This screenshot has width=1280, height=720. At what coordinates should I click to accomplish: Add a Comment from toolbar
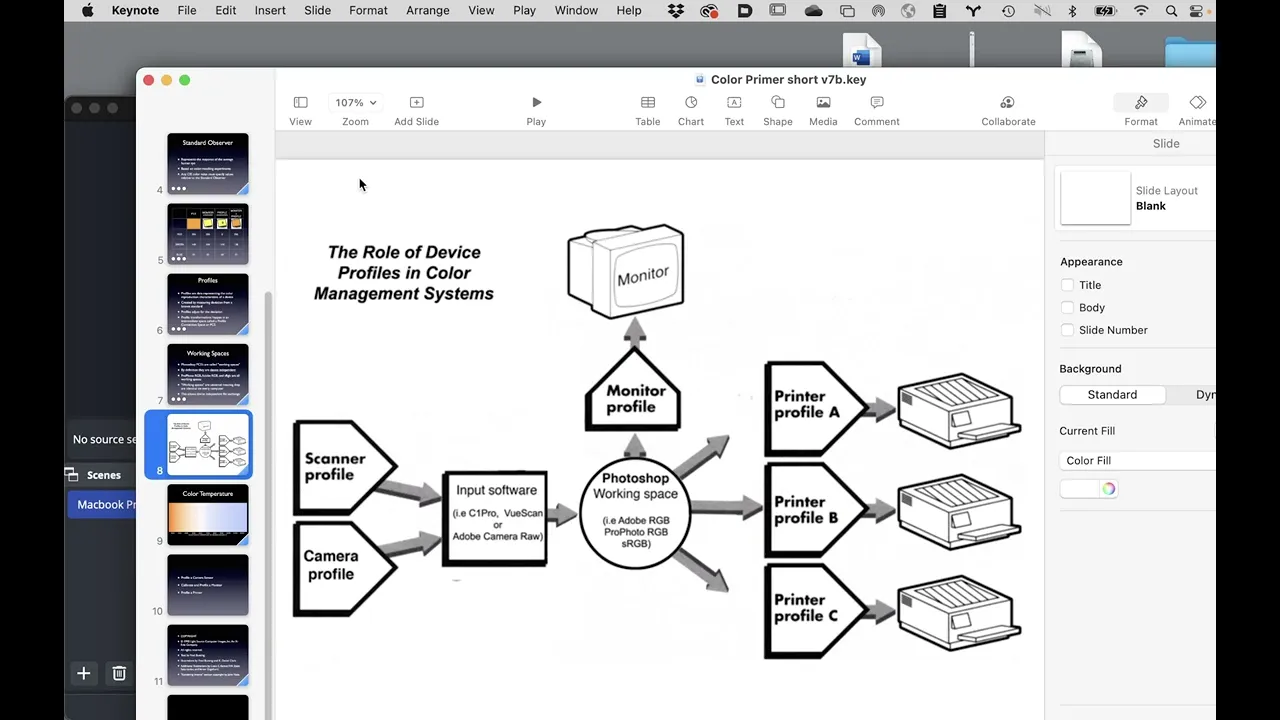pos(877,110)
